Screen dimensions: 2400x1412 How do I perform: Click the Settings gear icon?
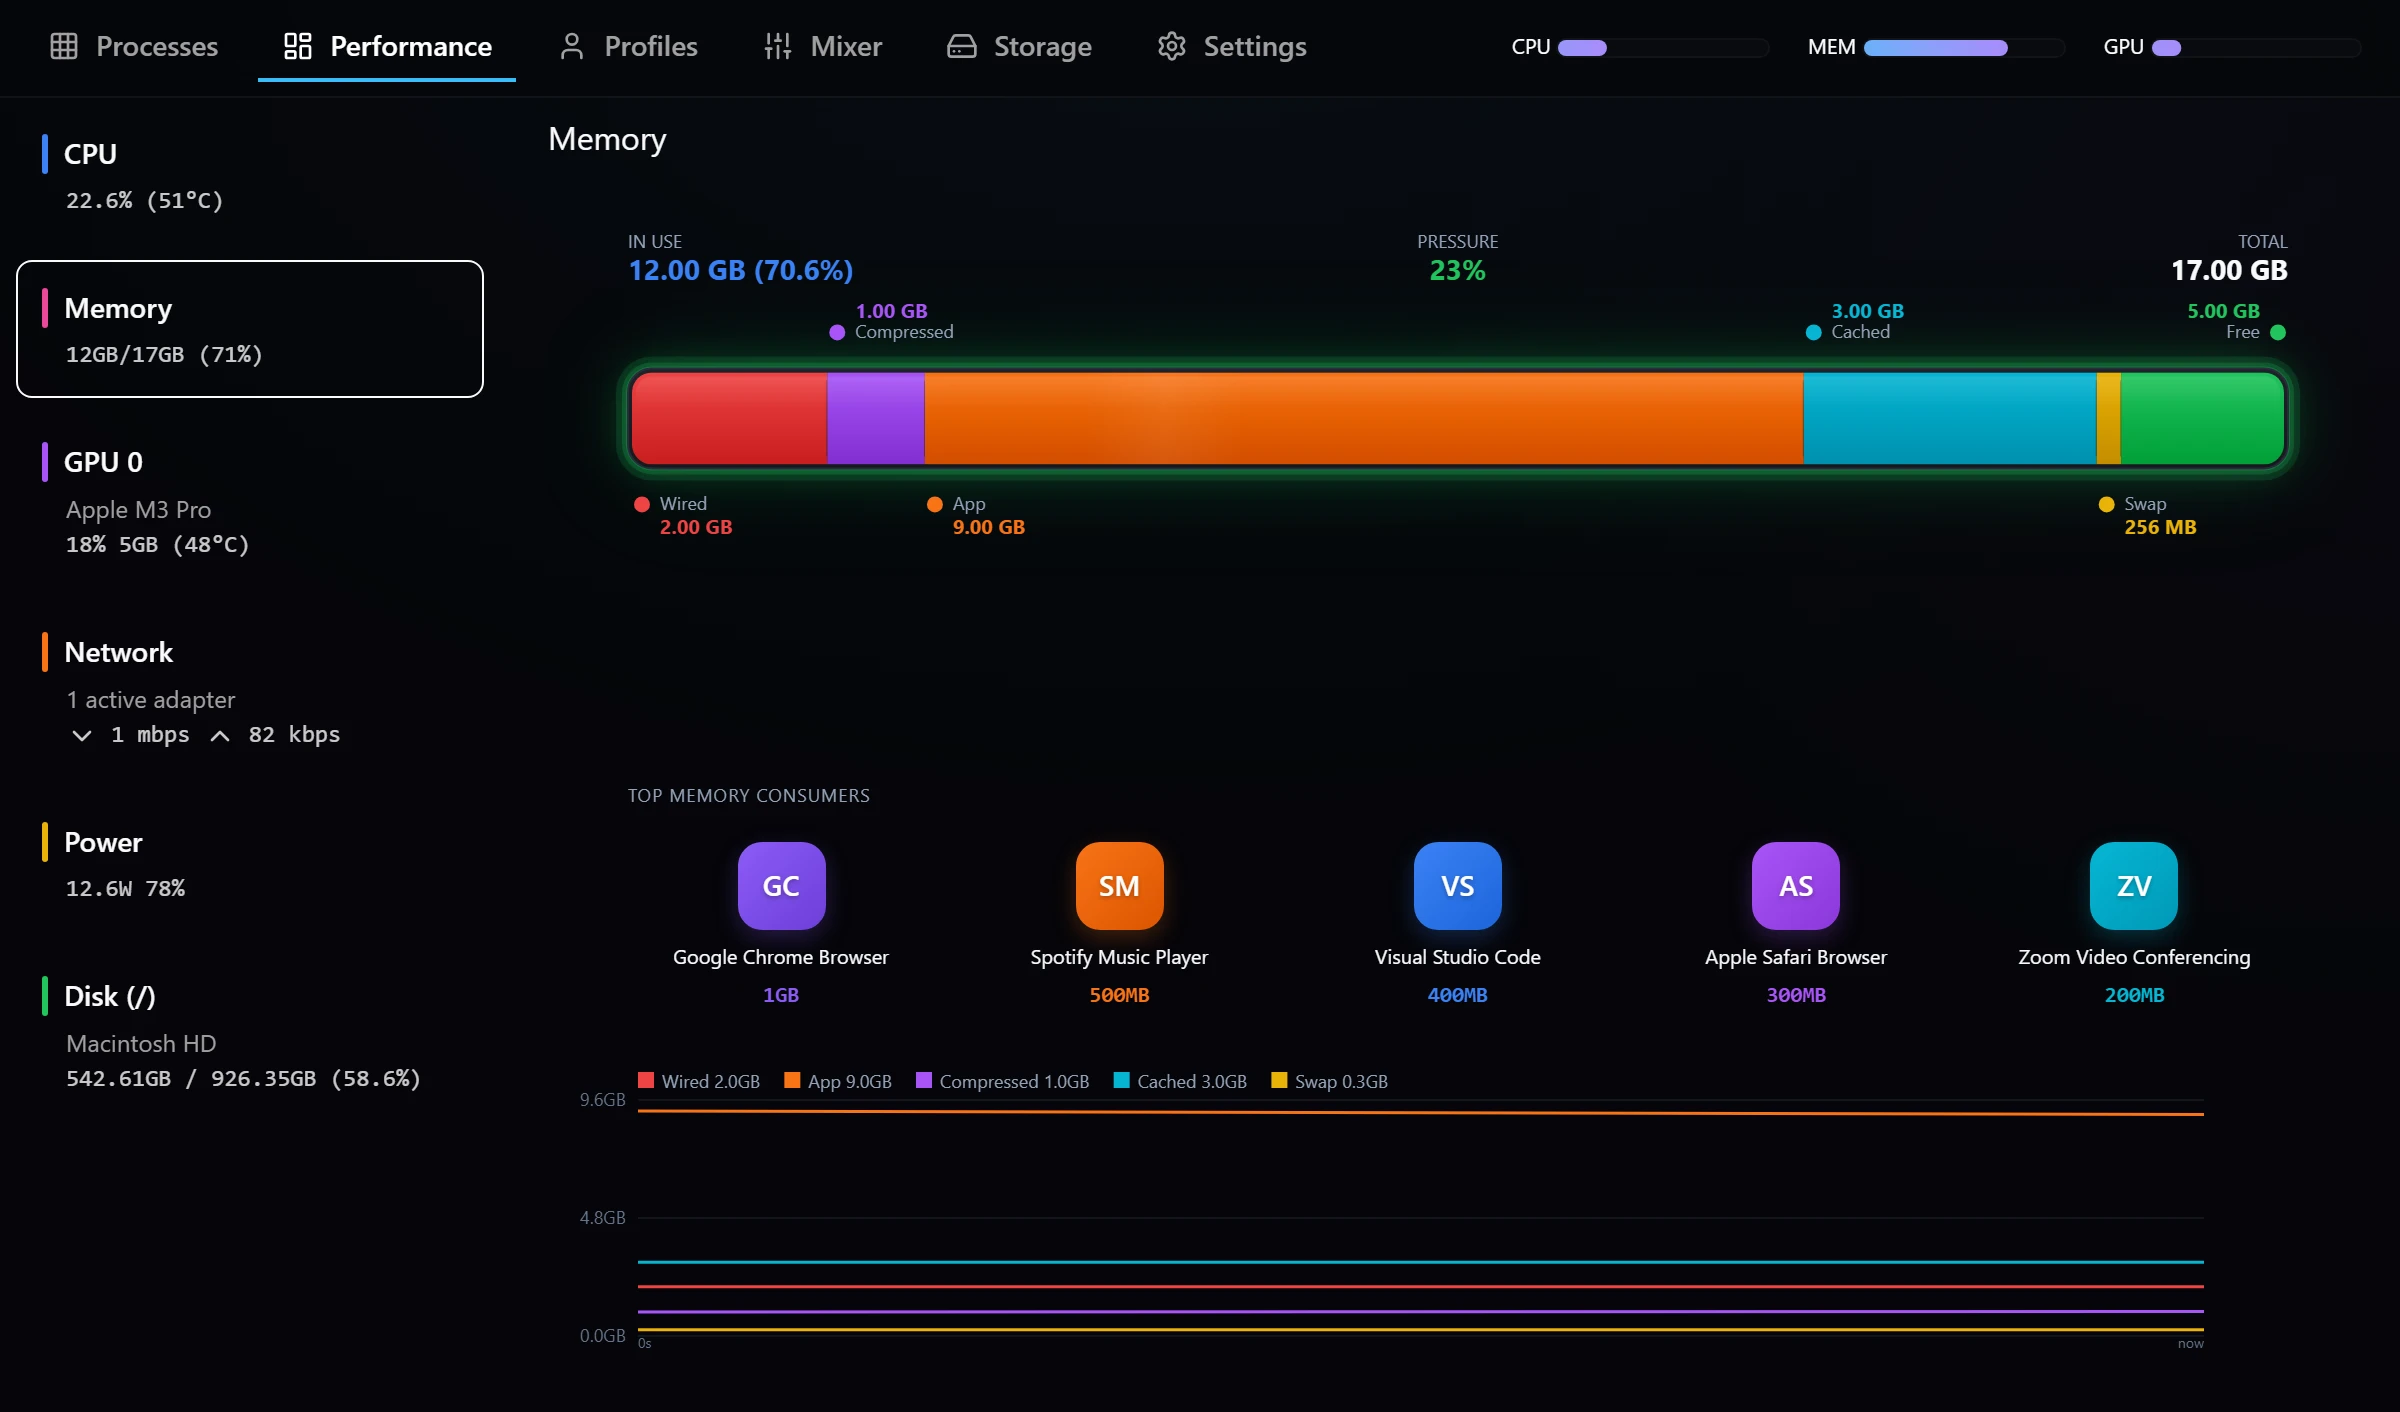(x=1171, y=46)
